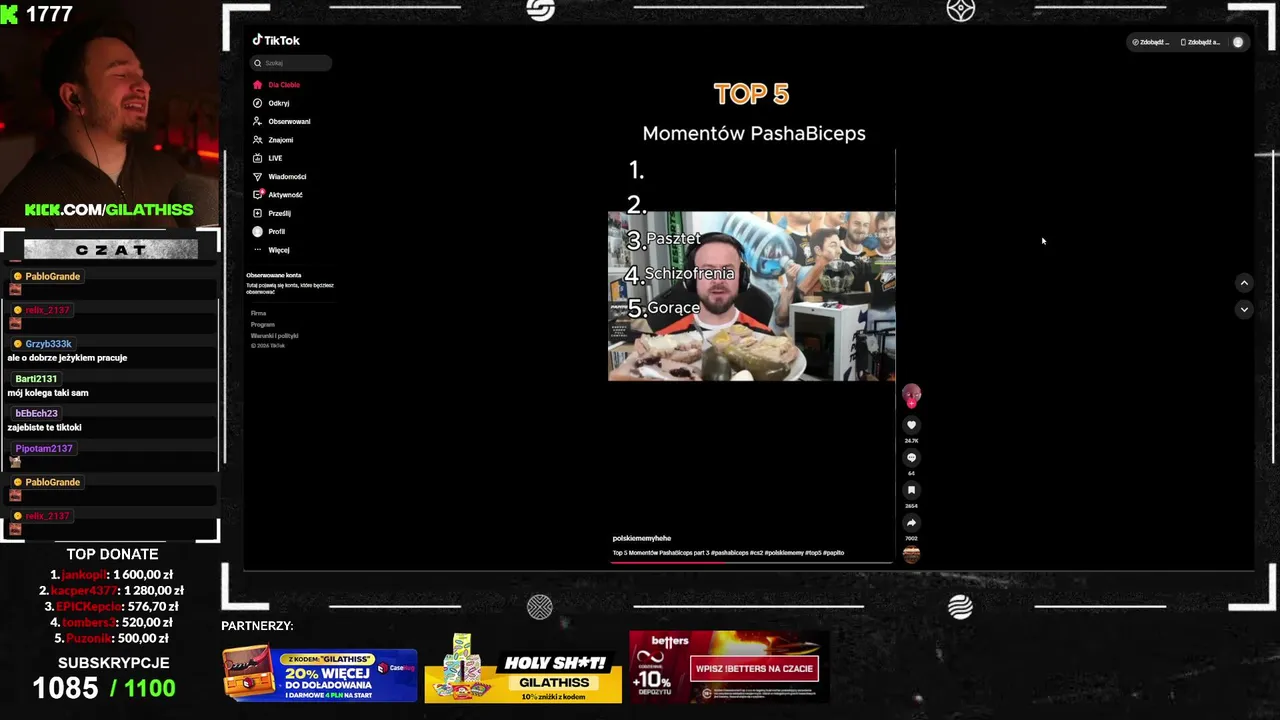Click chat message 'zajebiste te tiktoki'

tap(44, 427)
